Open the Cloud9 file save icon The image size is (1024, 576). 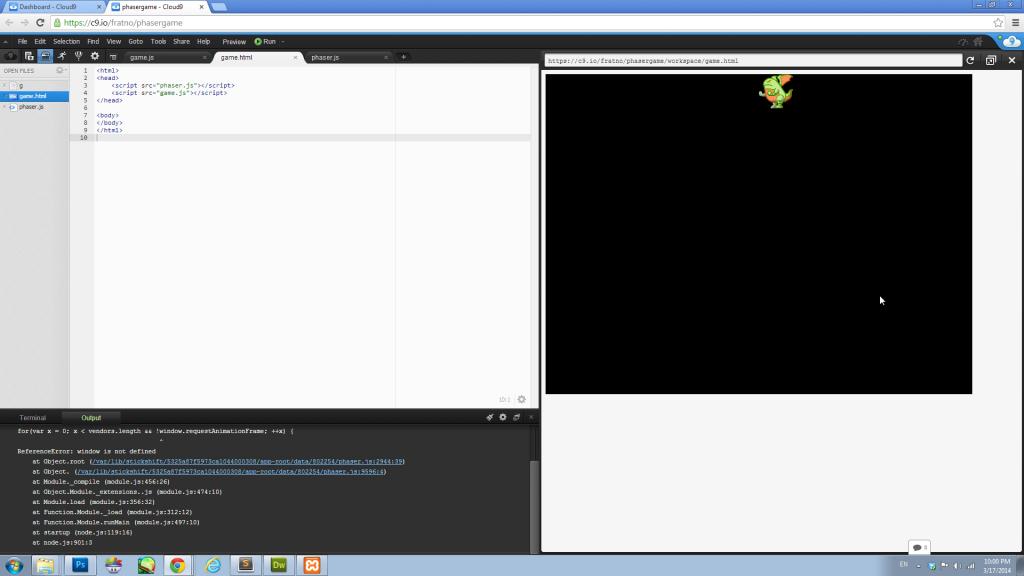pyautogui.click(x=29, y=56)
